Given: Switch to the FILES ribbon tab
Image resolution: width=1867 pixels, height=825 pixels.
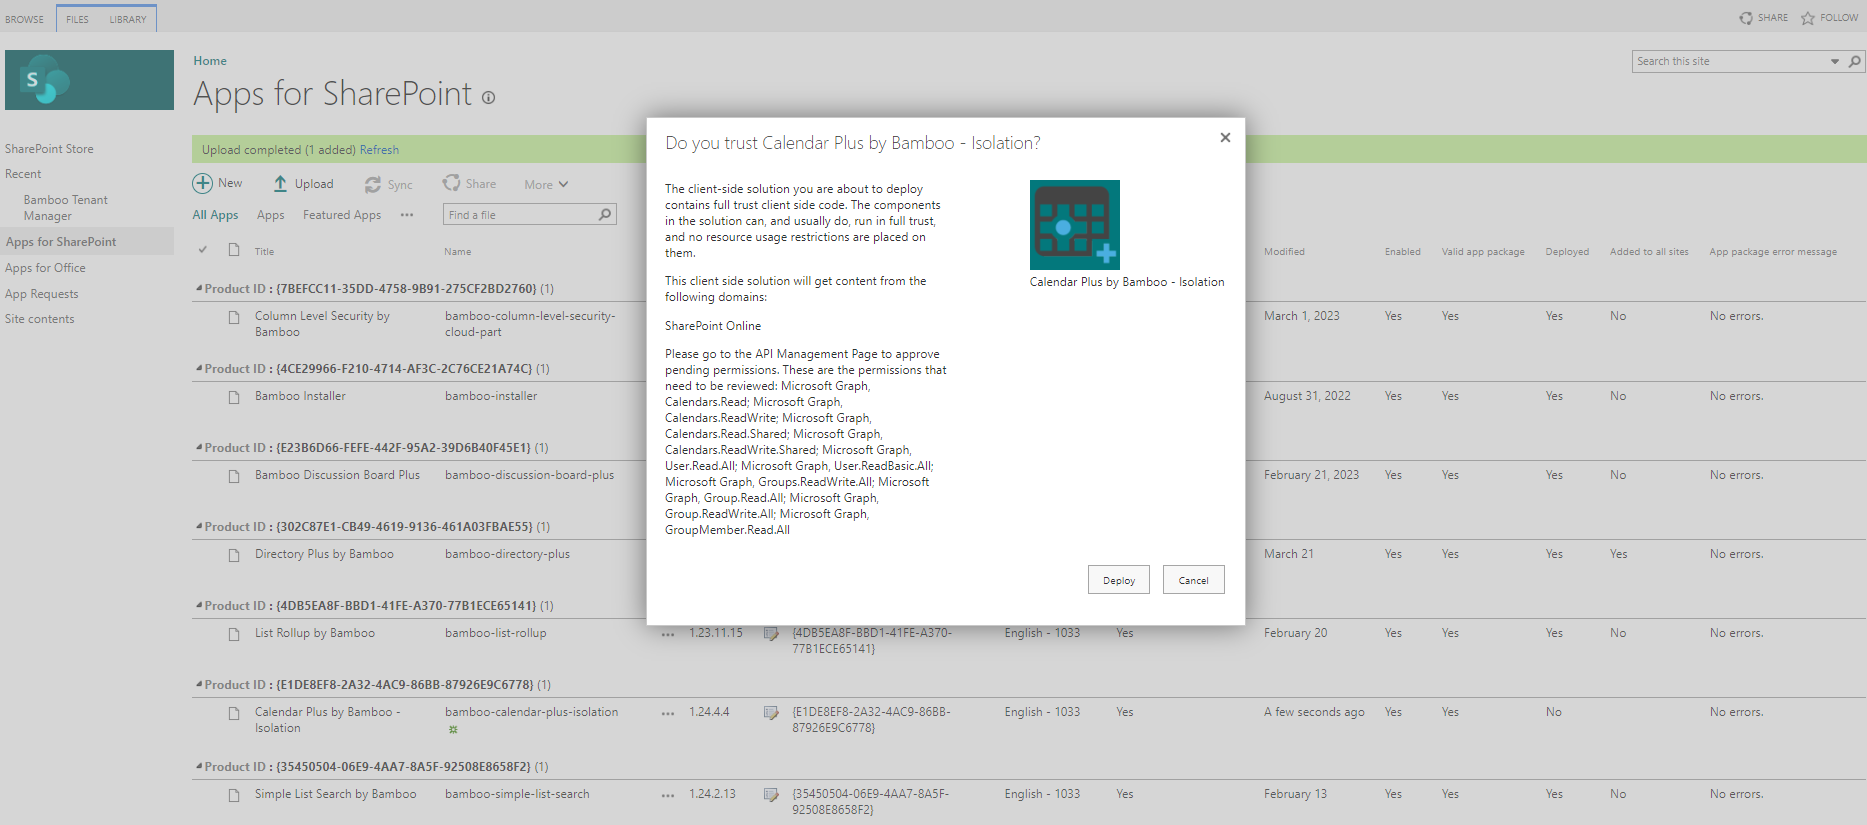Looking at the screenshot, I should click(x=77, y=19).
